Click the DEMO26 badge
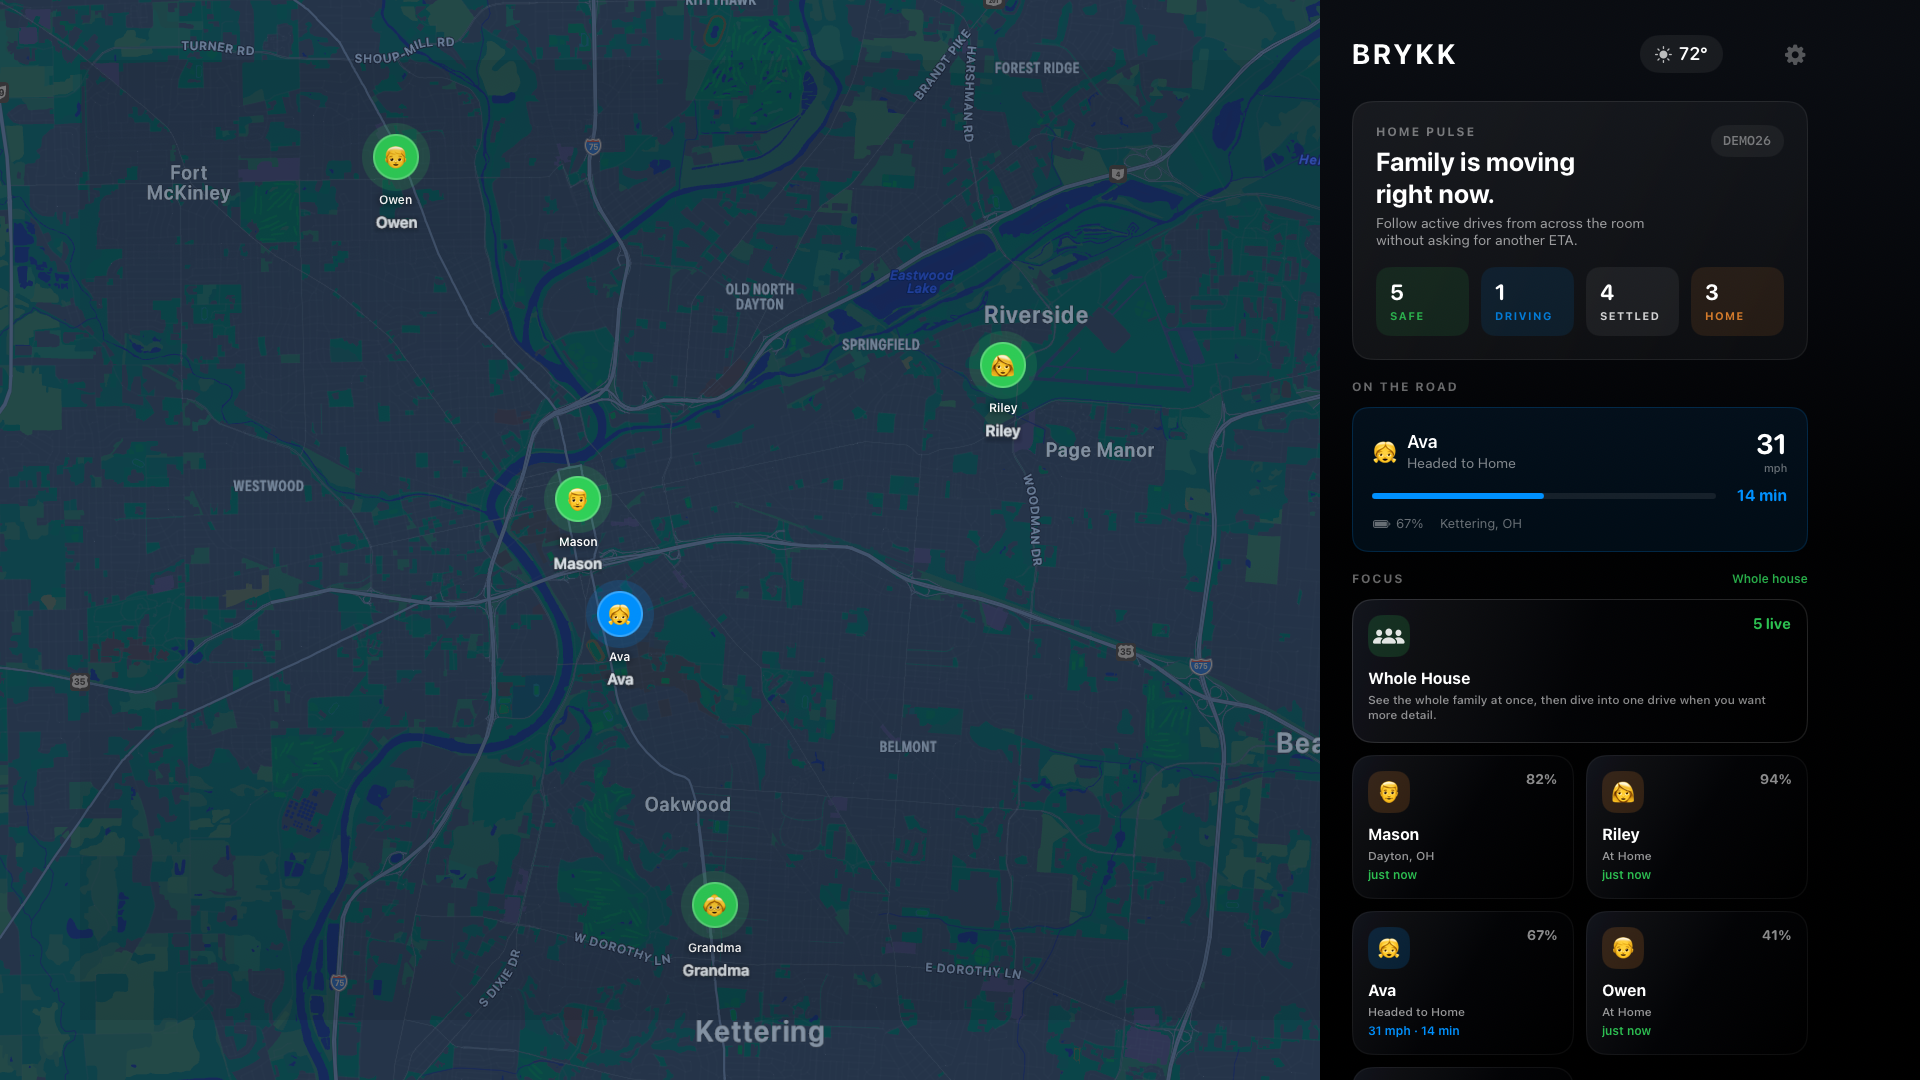This screenshot has height=1080, width=1920. pos(1746,141)
